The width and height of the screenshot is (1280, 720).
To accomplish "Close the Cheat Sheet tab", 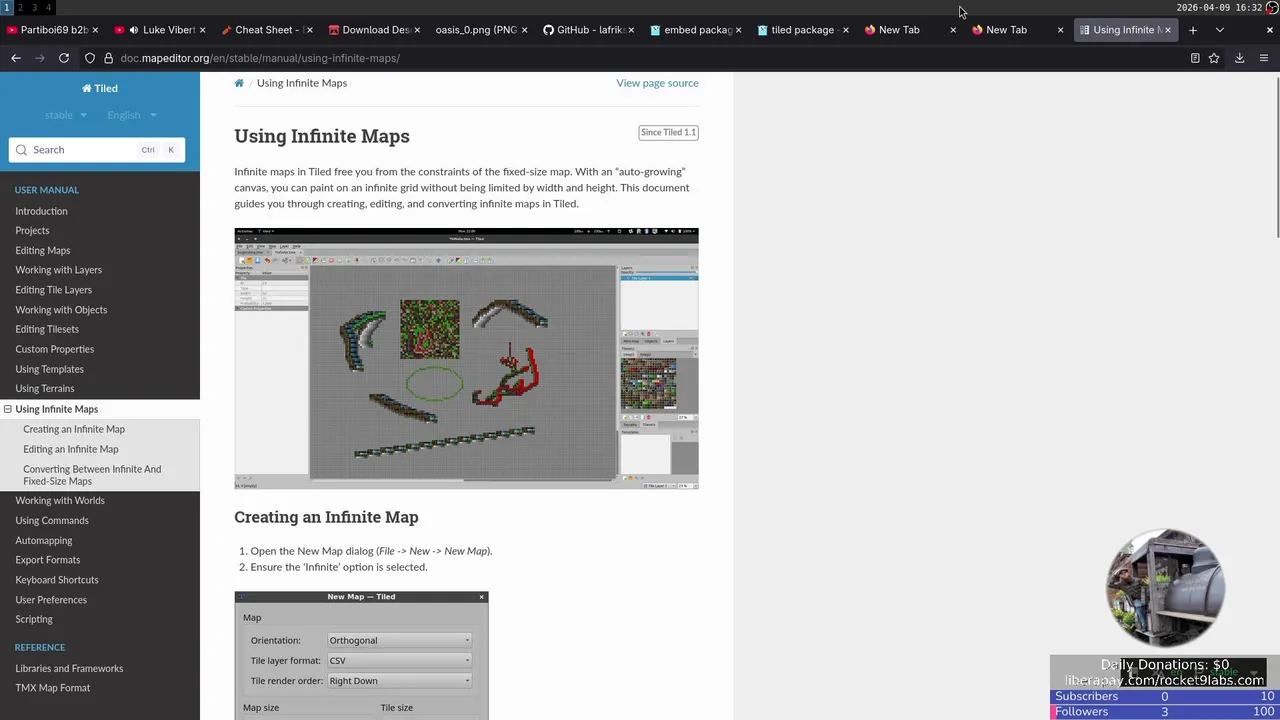I will [x=309, y=30].
